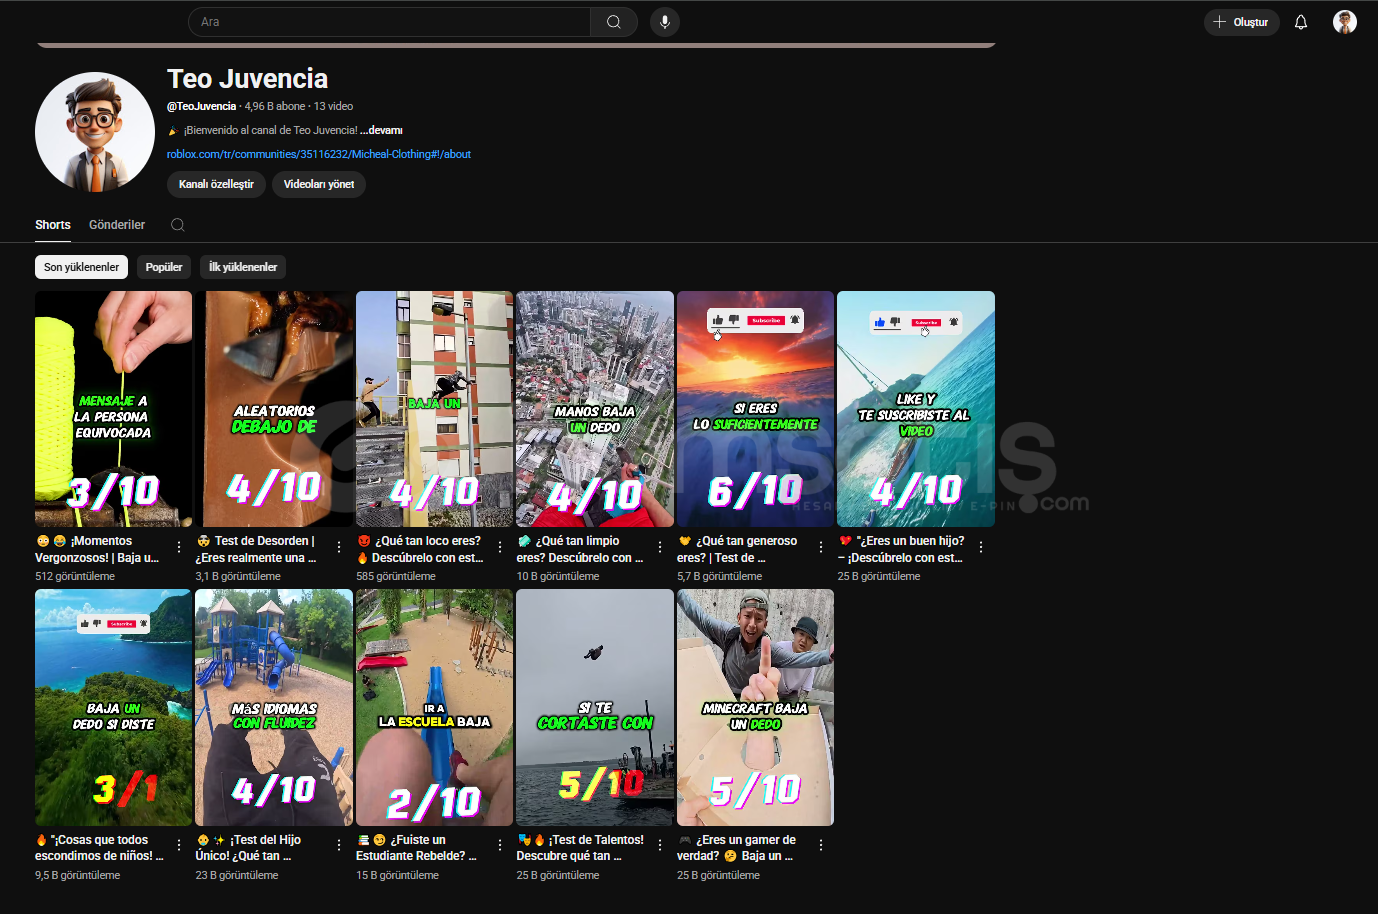1378x914 pixels.
Task: Open the Si eres lo suficientemente thumbnail
Action: pos(755,409)
